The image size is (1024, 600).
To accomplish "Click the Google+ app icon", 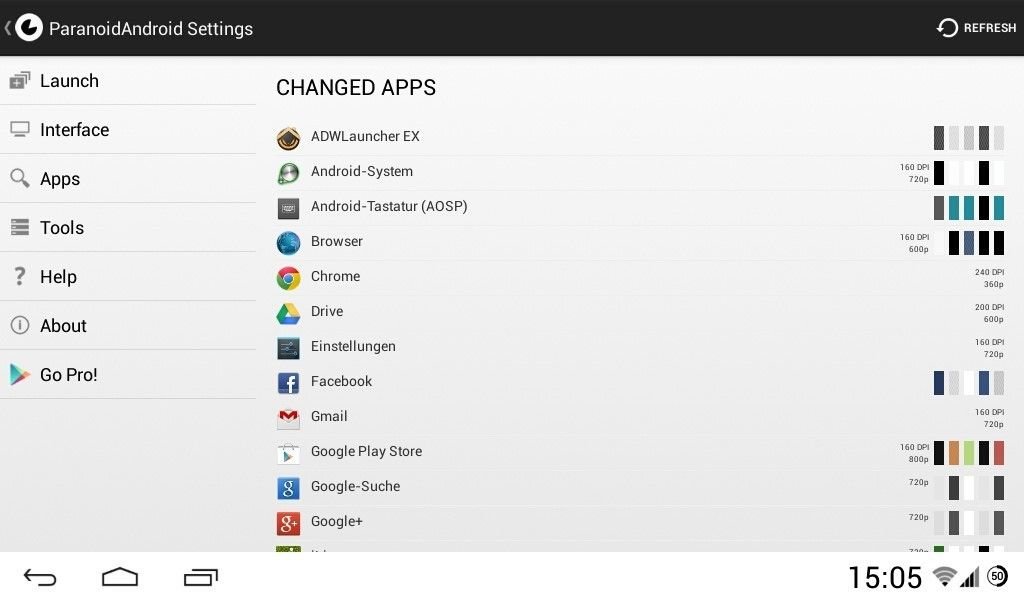I will 288,524.
